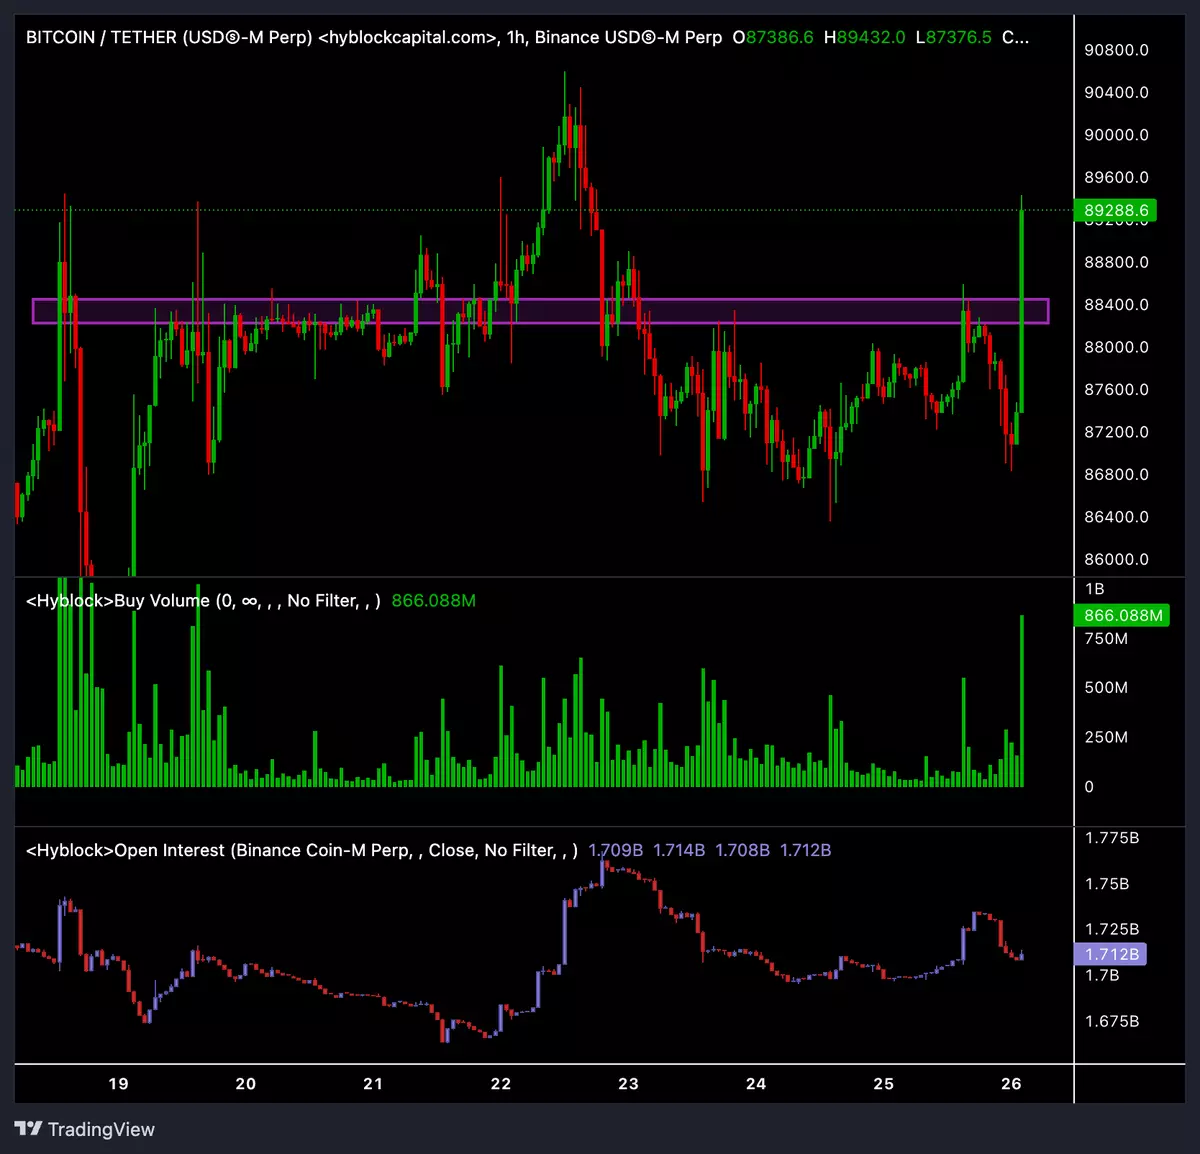
Task: Click the 1B label on volume axis
Action: pos(1094,589)
